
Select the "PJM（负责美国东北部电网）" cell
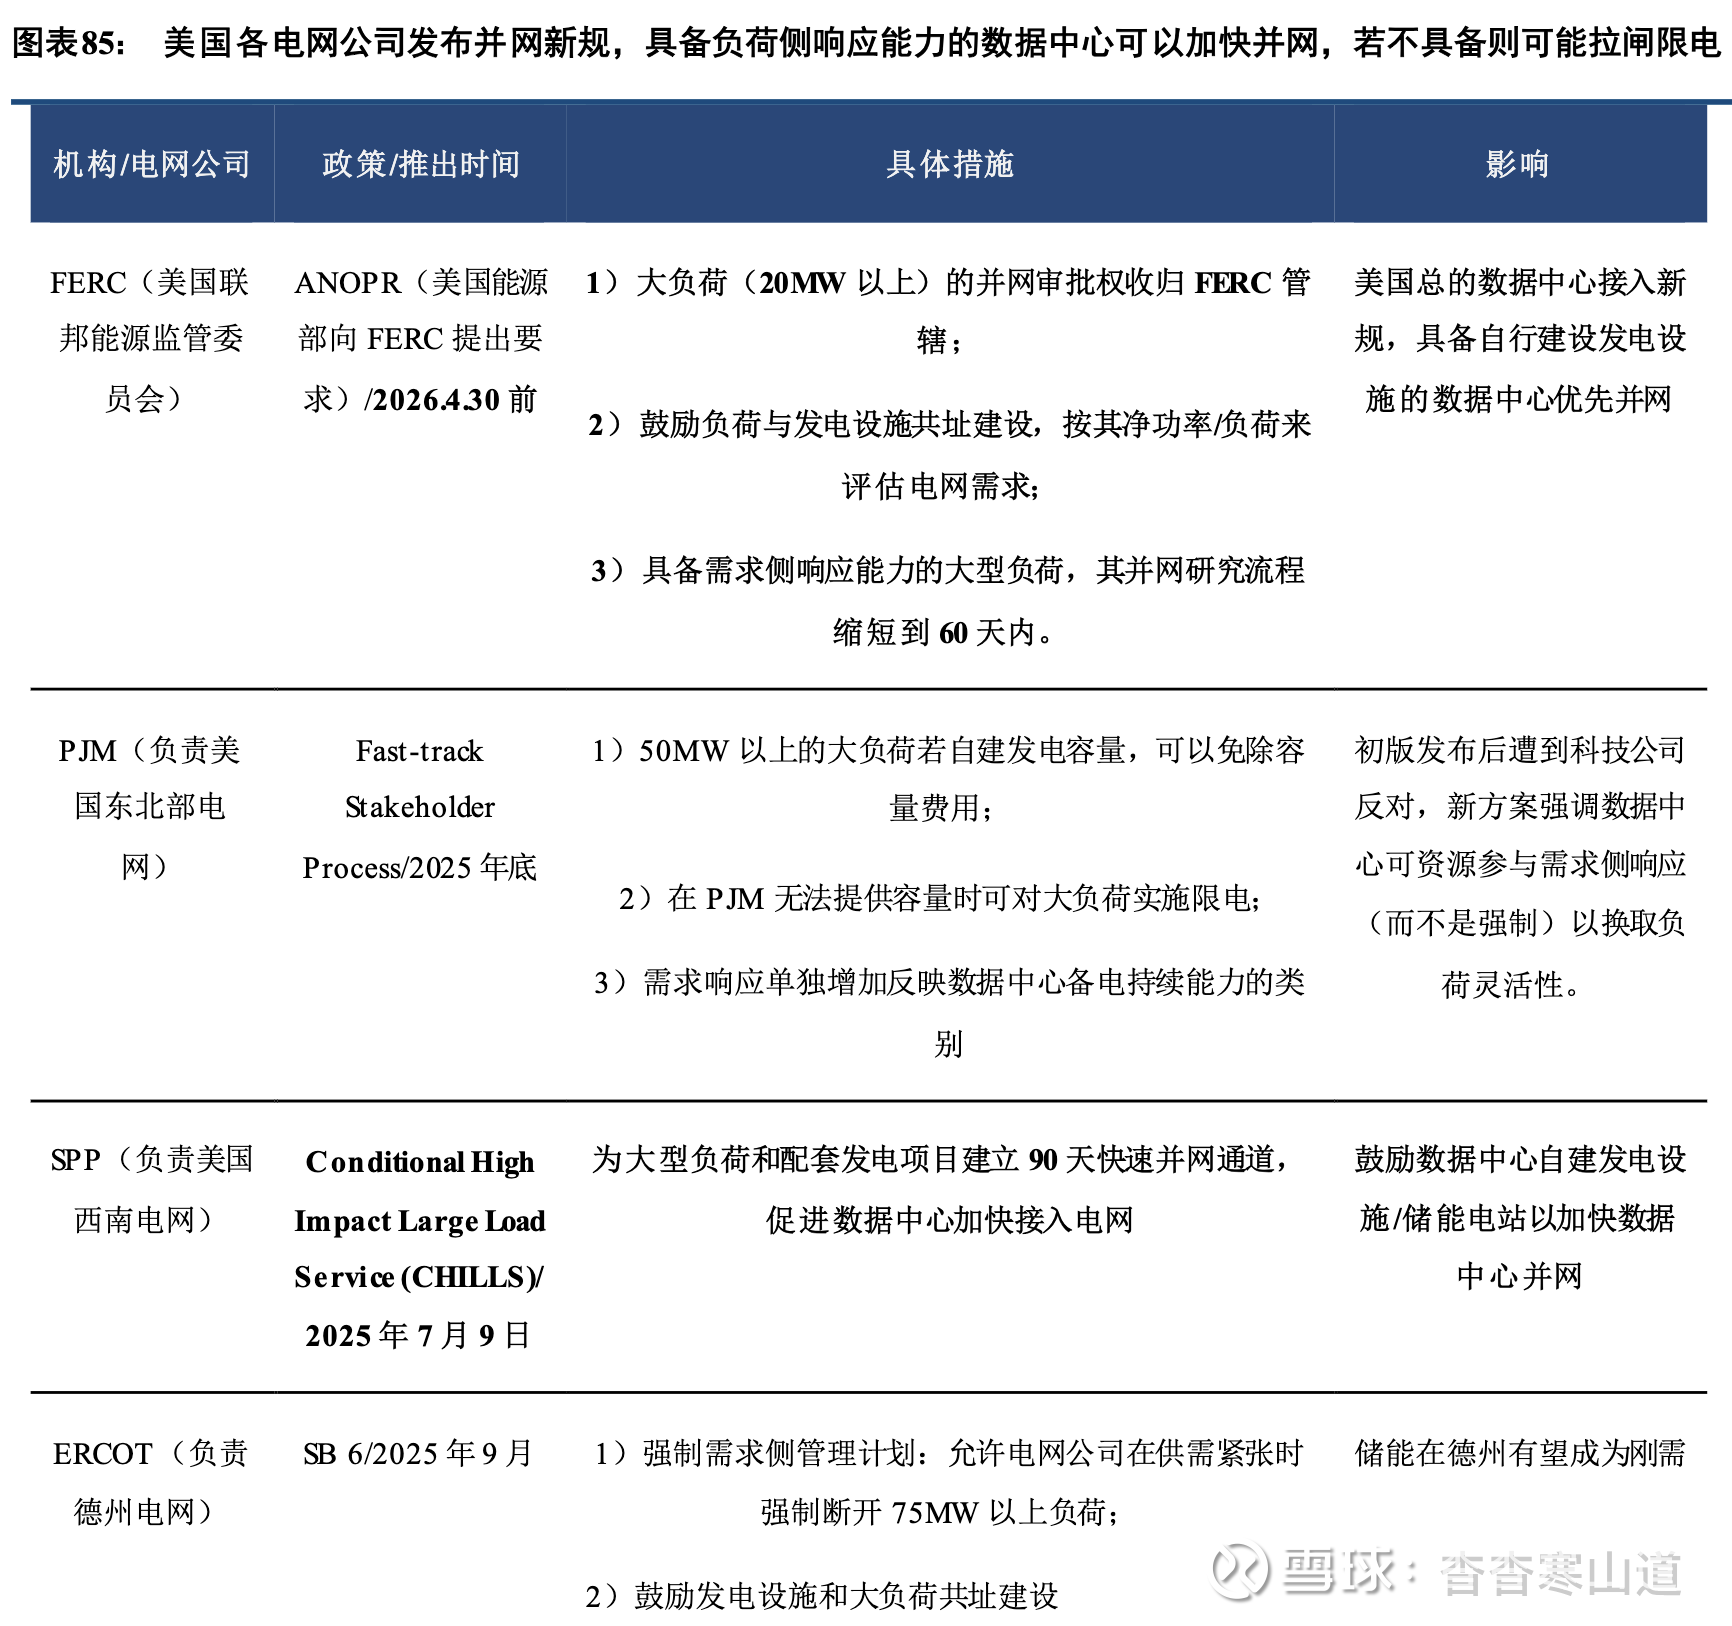(x=150, y=808)
